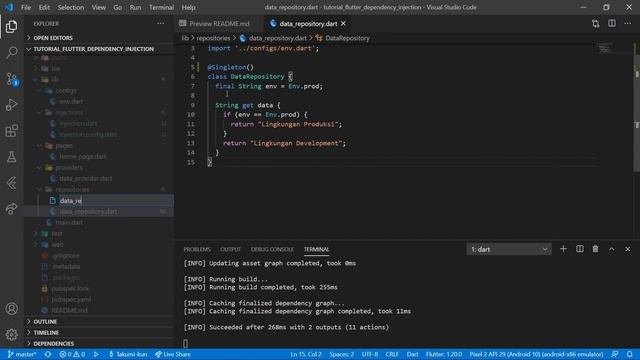
Task: Expand the Timeline section
Action: (x=99, y=333)
